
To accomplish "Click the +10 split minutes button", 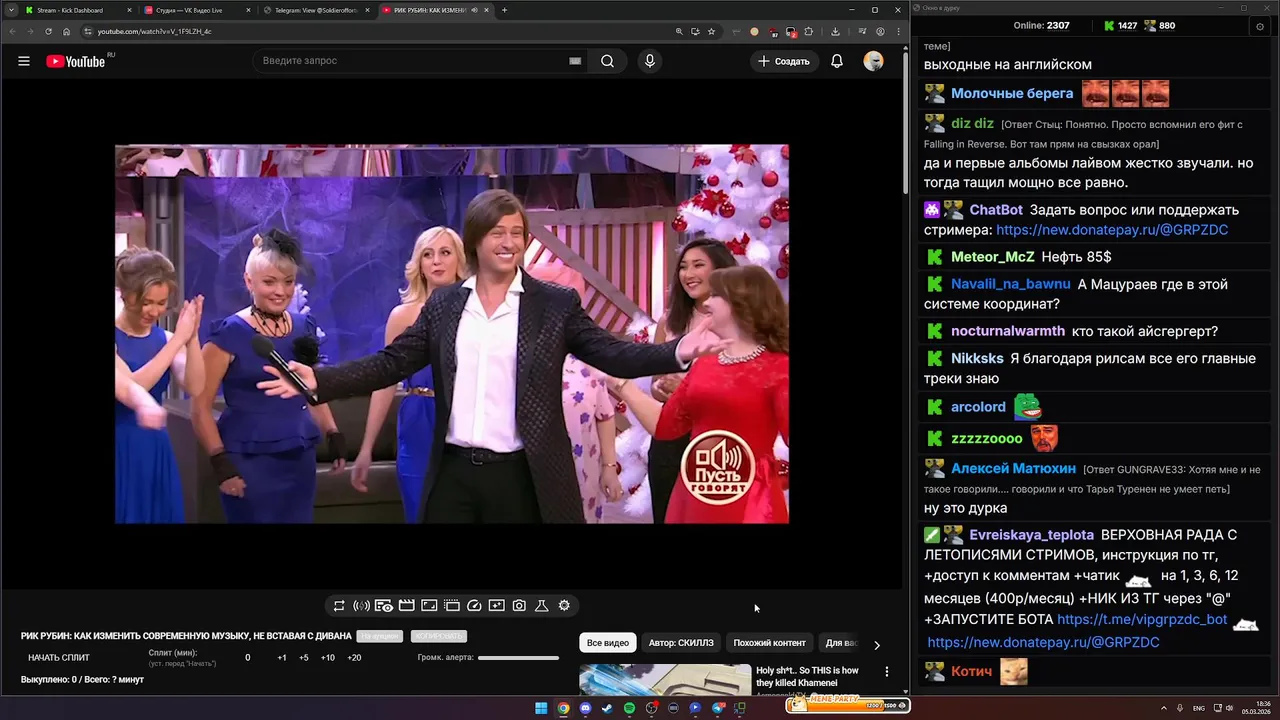I will (x=328, y=658).
